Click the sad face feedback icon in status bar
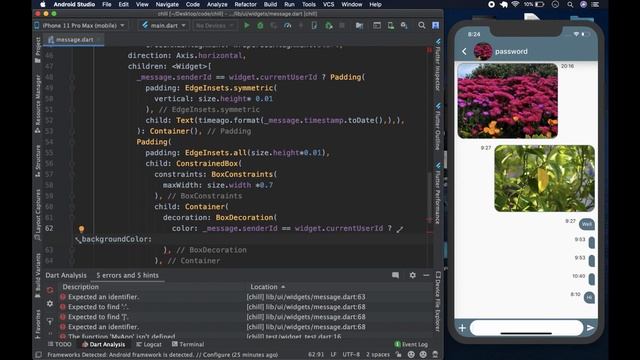This screenshot has width=640, height=360. 423,355
